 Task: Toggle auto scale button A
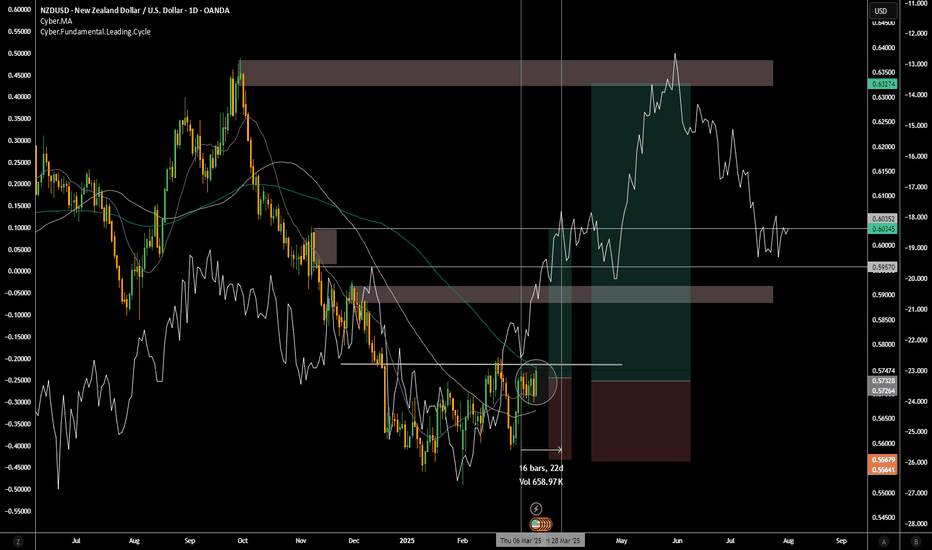point(884,541)
